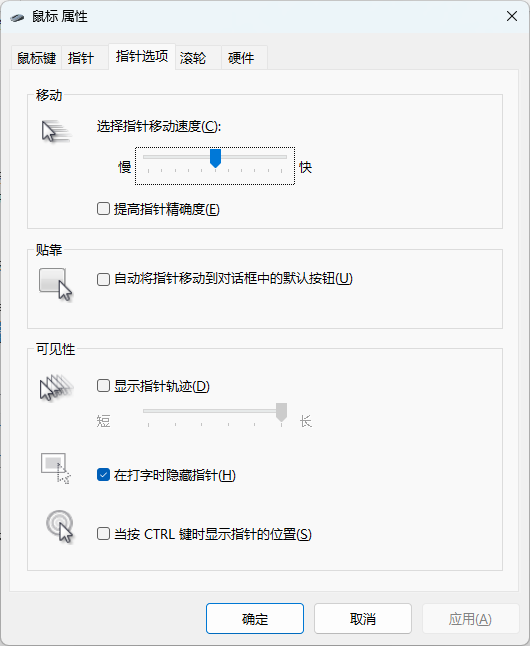Click the pointer speed motion icon
The width and height of the screenshot is (530, 646).
tap(56, 131)
